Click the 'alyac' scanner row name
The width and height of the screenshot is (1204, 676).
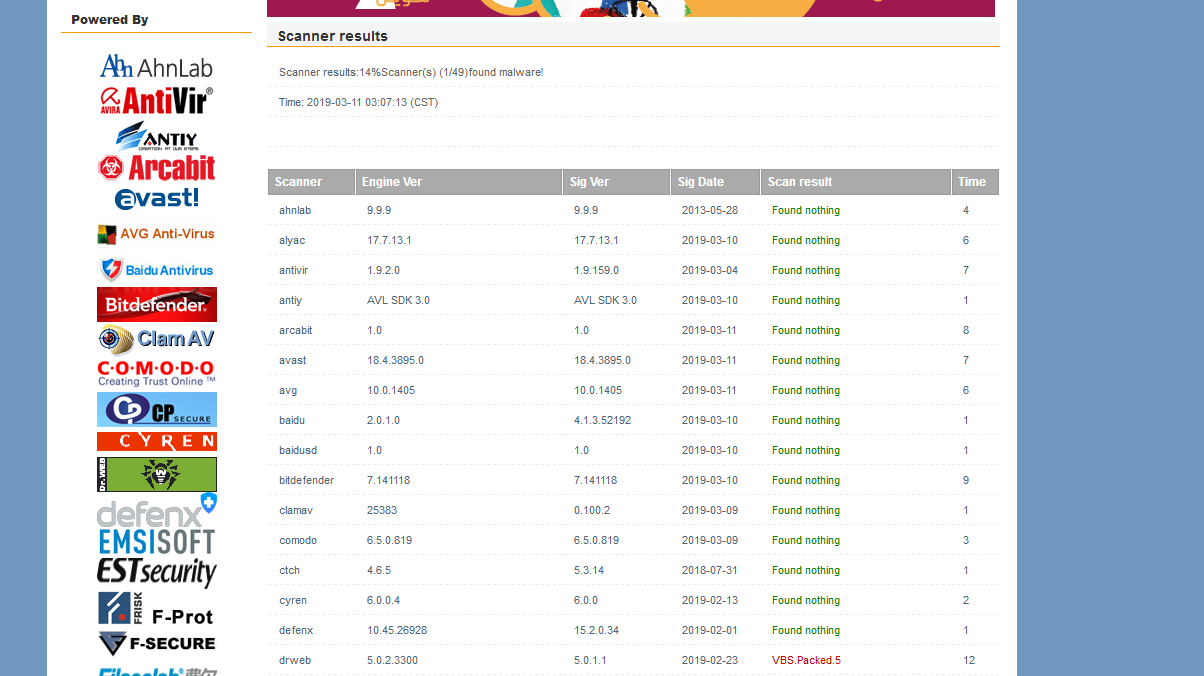(292, 240)
